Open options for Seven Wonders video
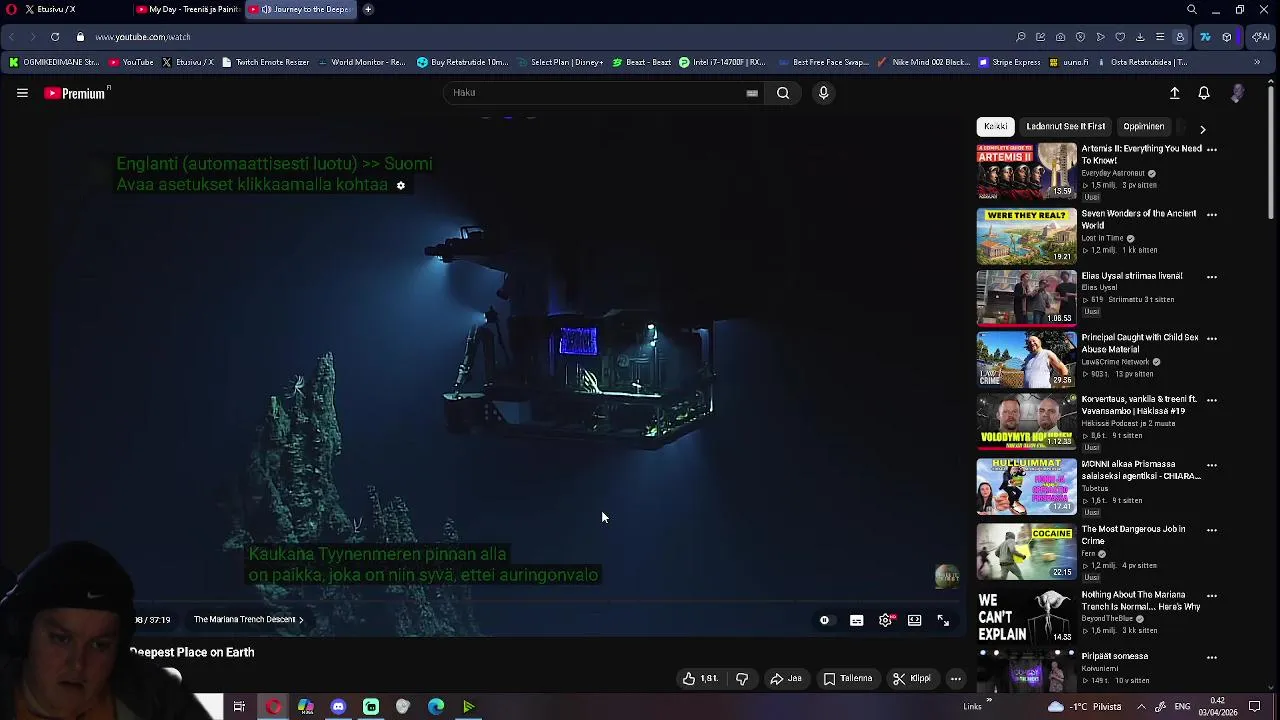Screen dimensions: 1280x720 (1212, 214)
